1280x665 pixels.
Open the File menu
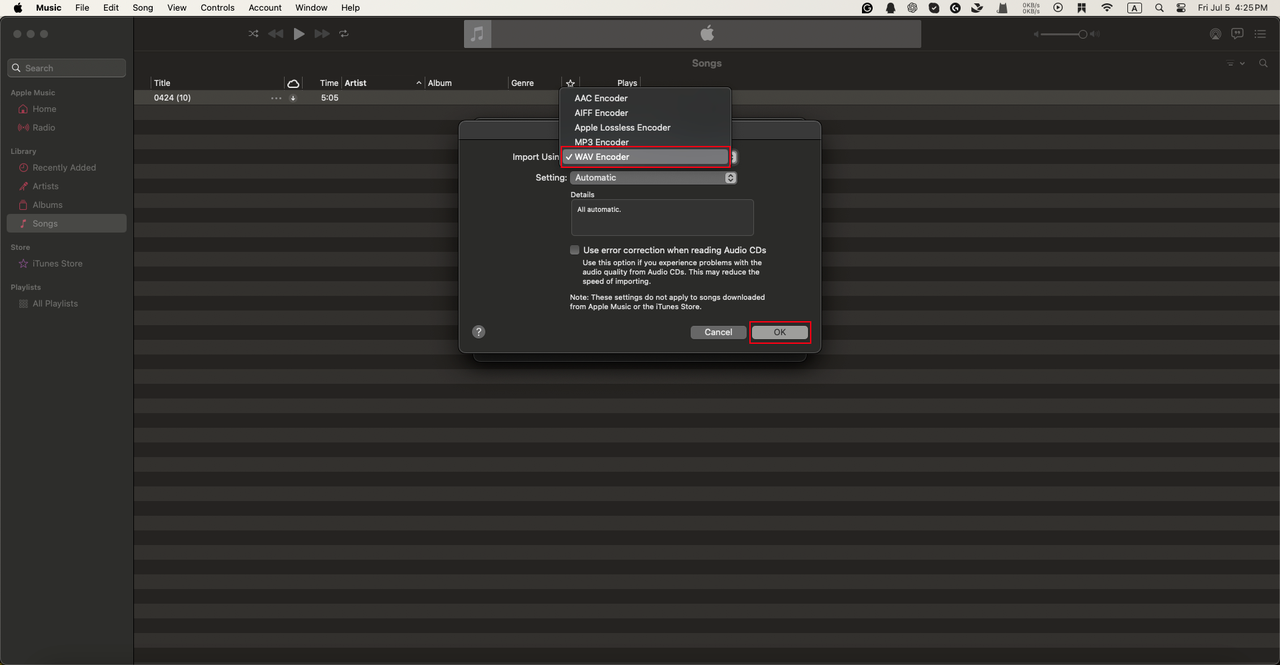[x=82, y=7]
